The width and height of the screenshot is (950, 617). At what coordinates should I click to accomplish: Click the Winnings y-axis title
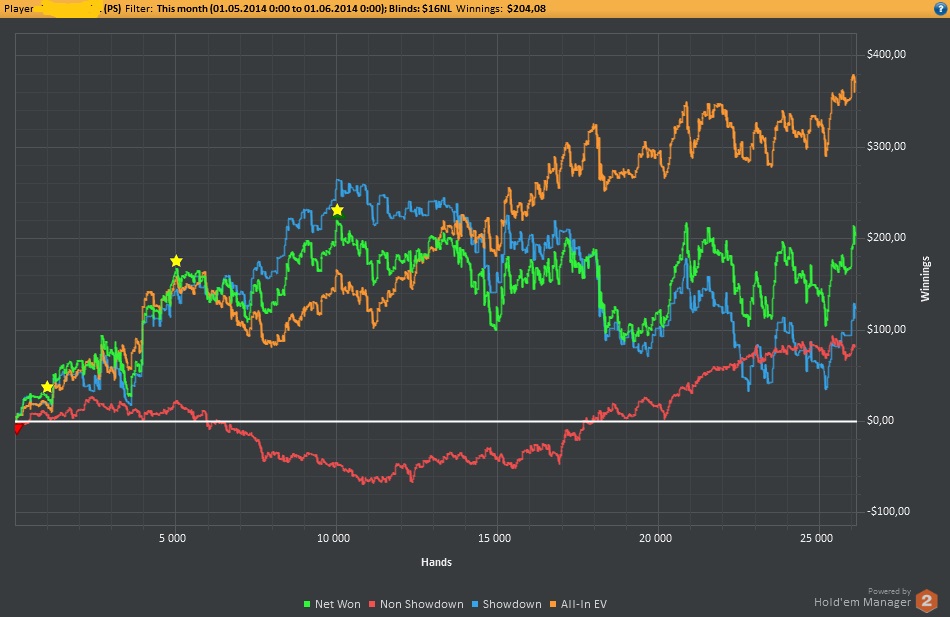click(x=925, y=279)
